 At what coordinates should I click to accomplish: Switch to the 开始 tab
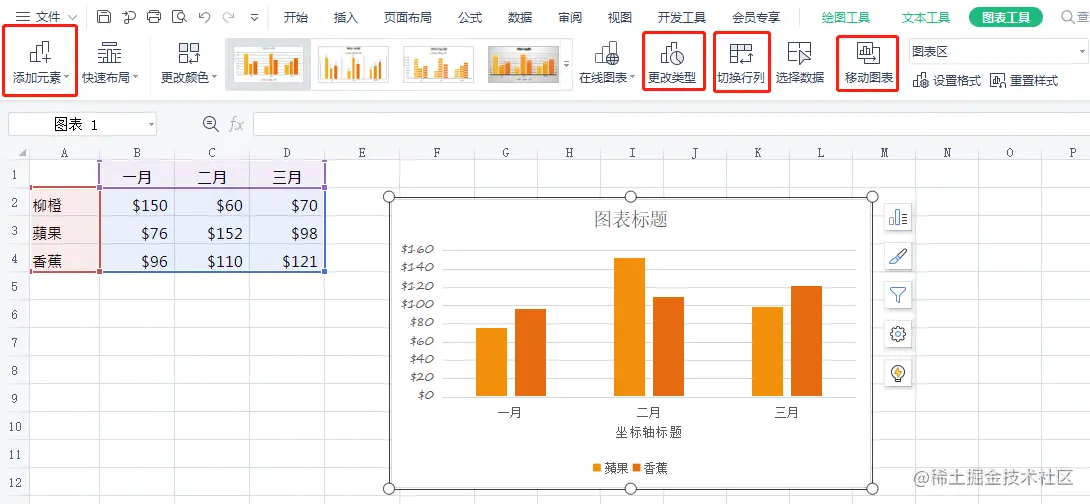(295, 18)
